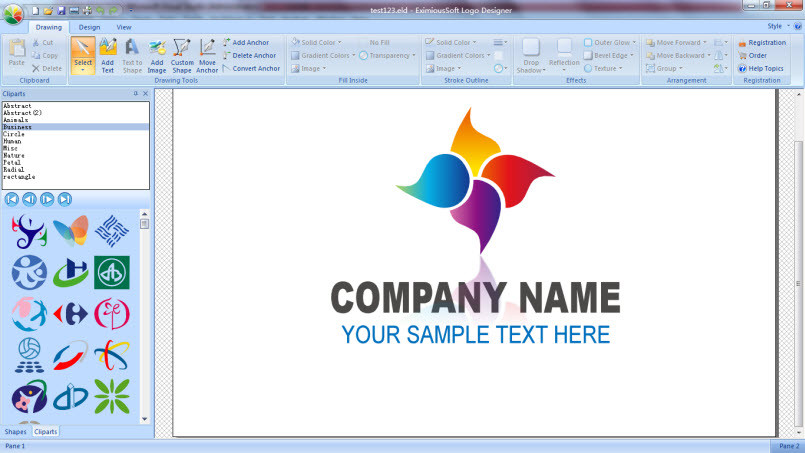Screen dimensions: 805x453
Task: Pick the butterfly clipart thumbnail
Action: [70, 231]
